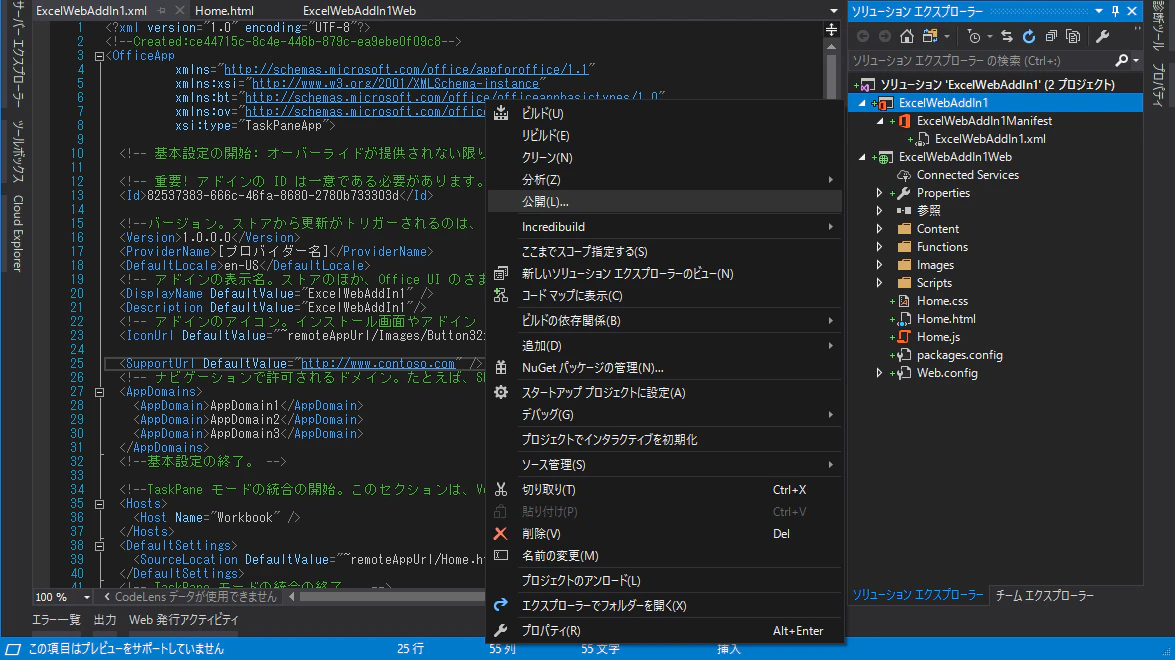Click プロパティ(R) in the context menu
This screenshot has height=660, width=1175.
point(665,631)
